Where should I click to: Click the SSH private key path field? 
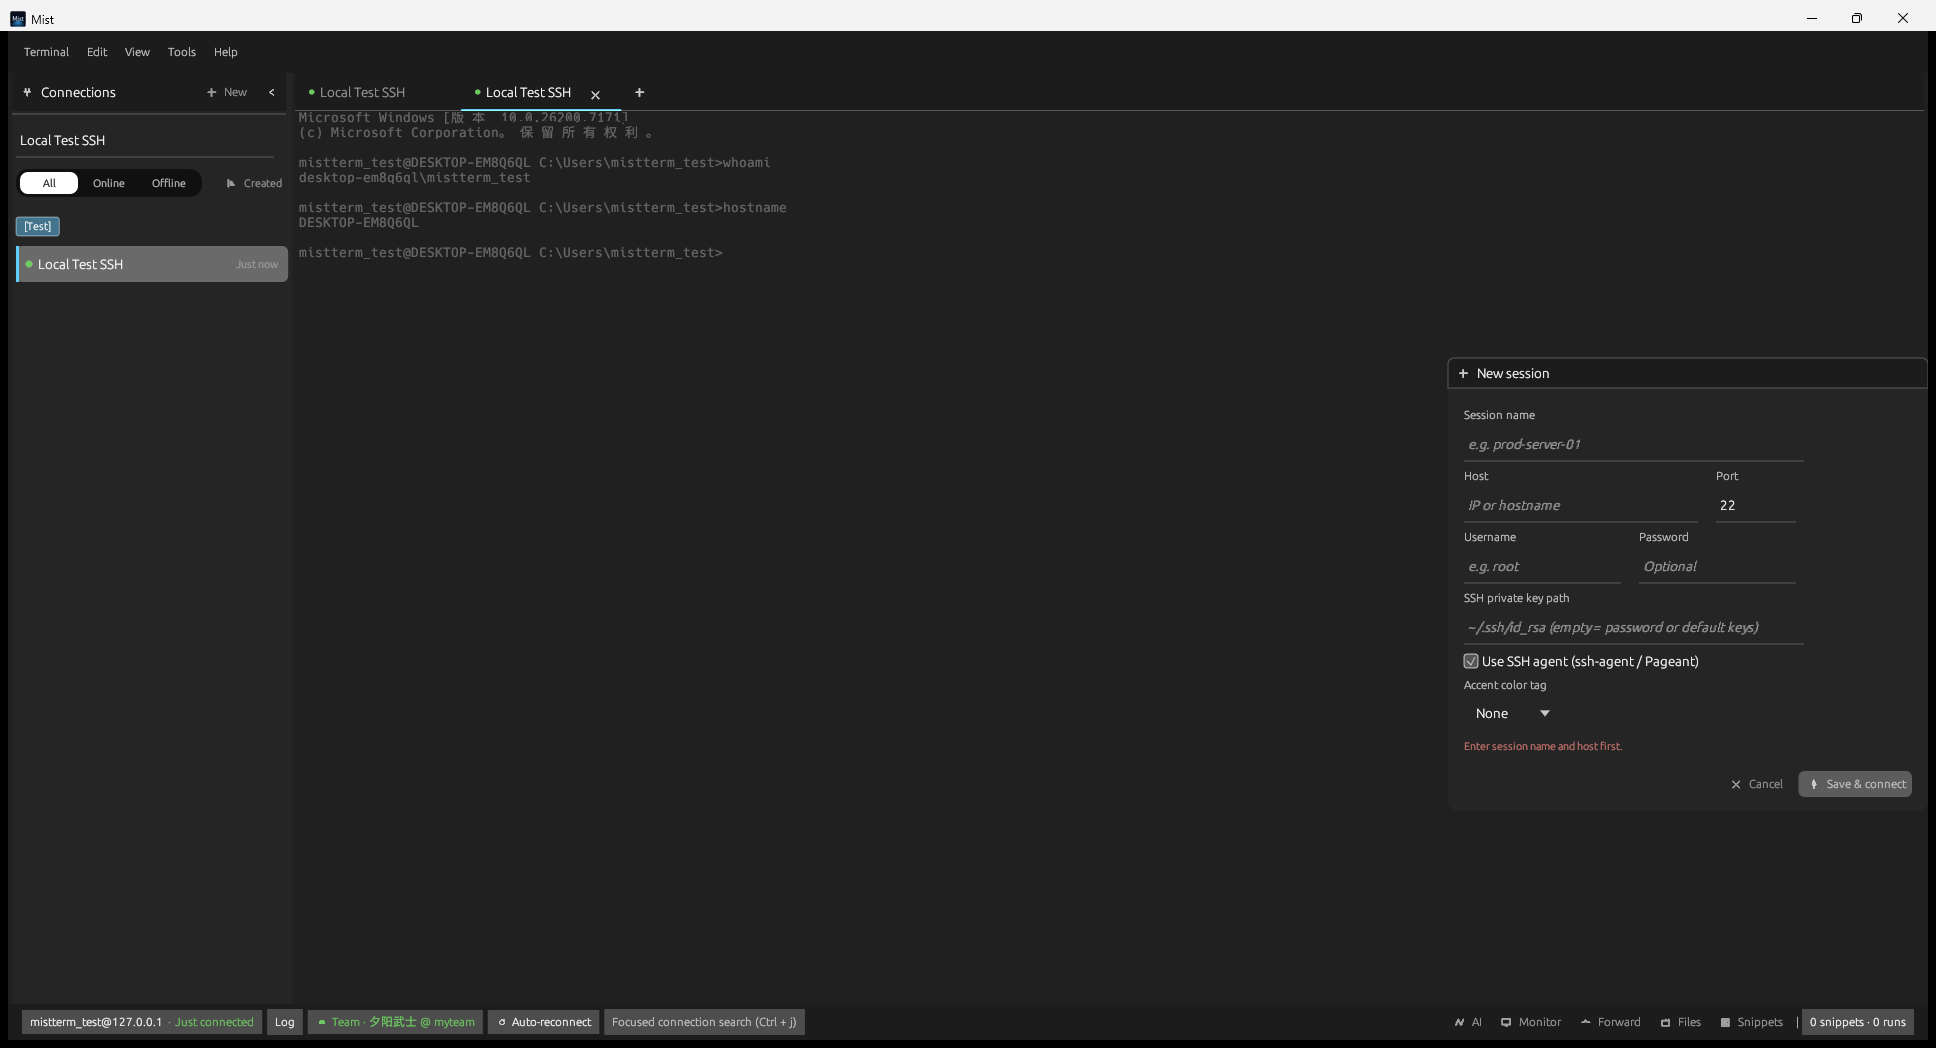1633,628
